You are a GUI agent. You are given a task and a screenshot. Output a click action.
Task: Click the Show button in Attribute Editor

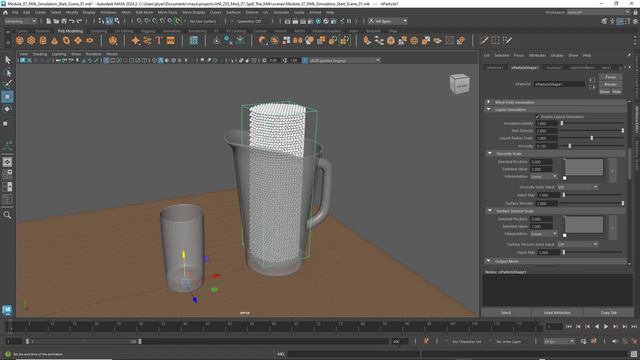[604, 91]
